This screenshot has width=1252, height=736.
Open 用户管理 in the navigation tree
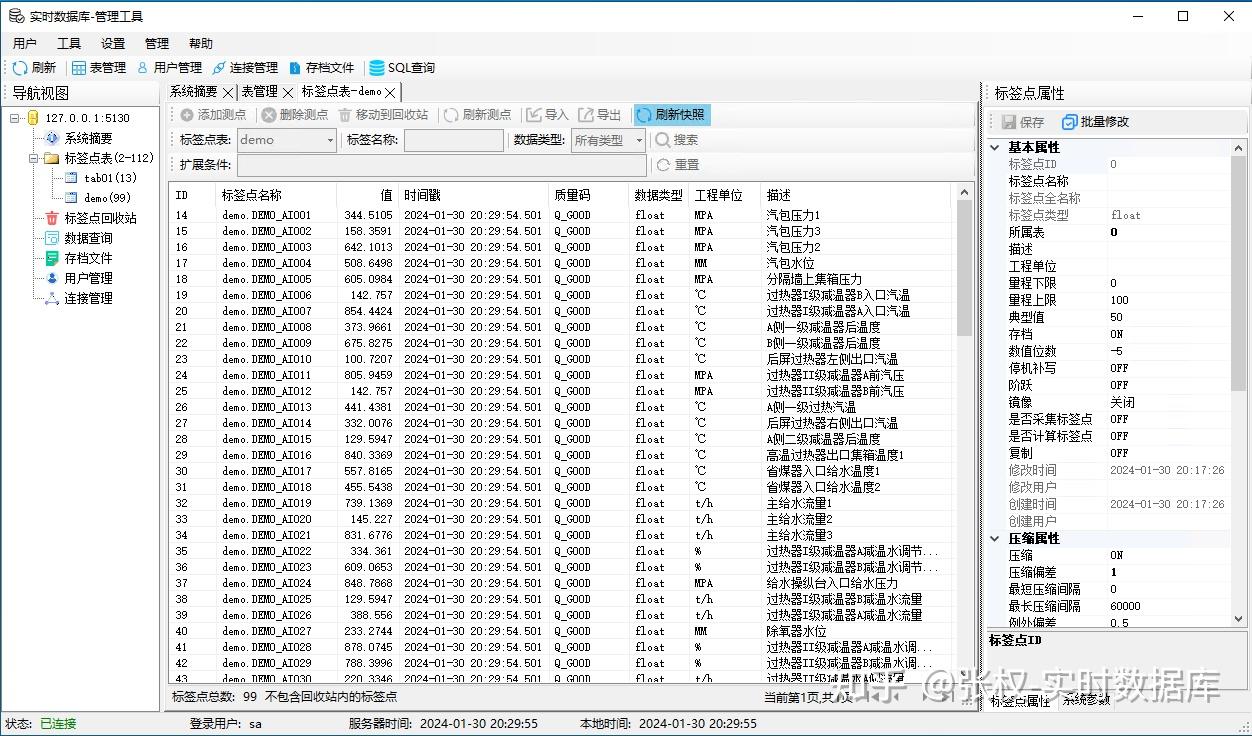click(x=88, y=278)
